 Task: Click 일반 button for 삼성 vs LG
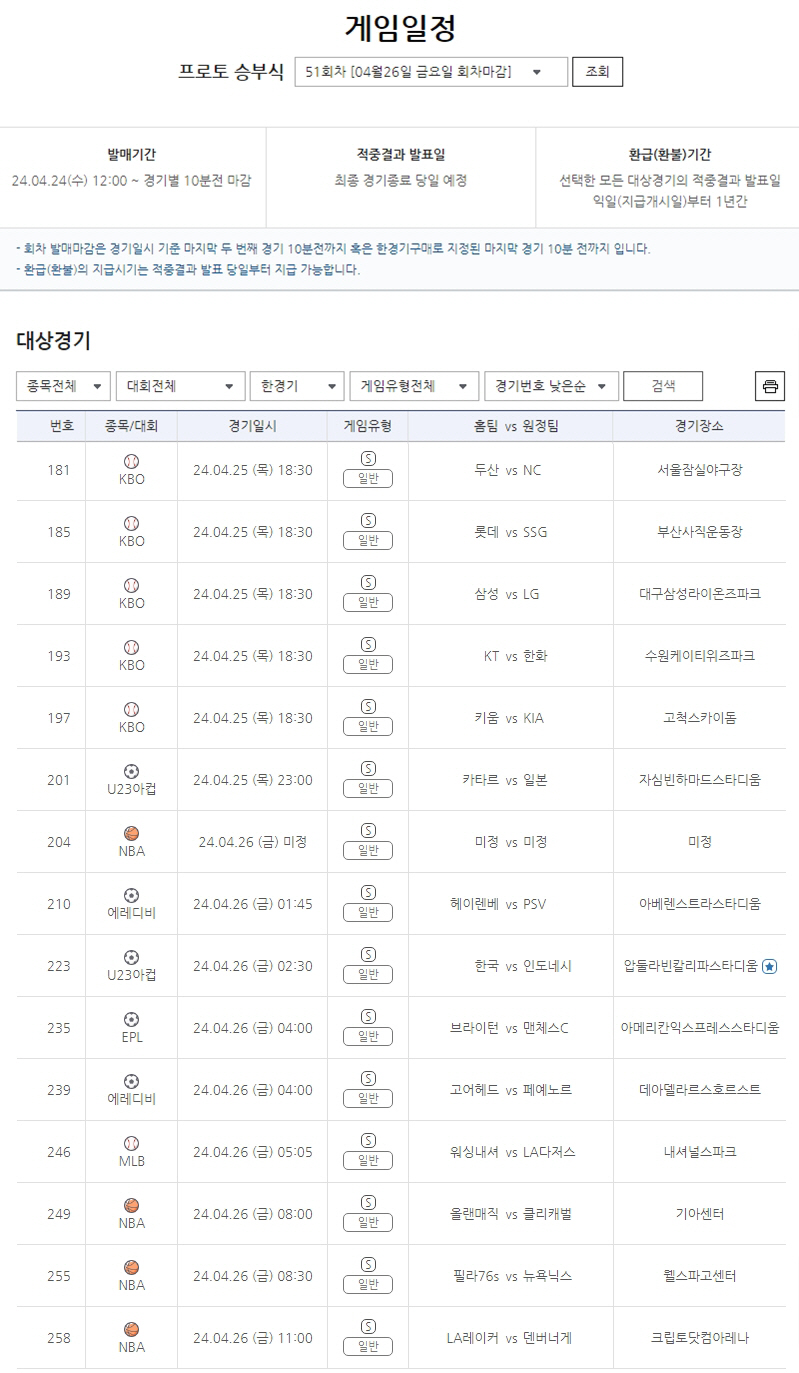(x=368, y=603)
